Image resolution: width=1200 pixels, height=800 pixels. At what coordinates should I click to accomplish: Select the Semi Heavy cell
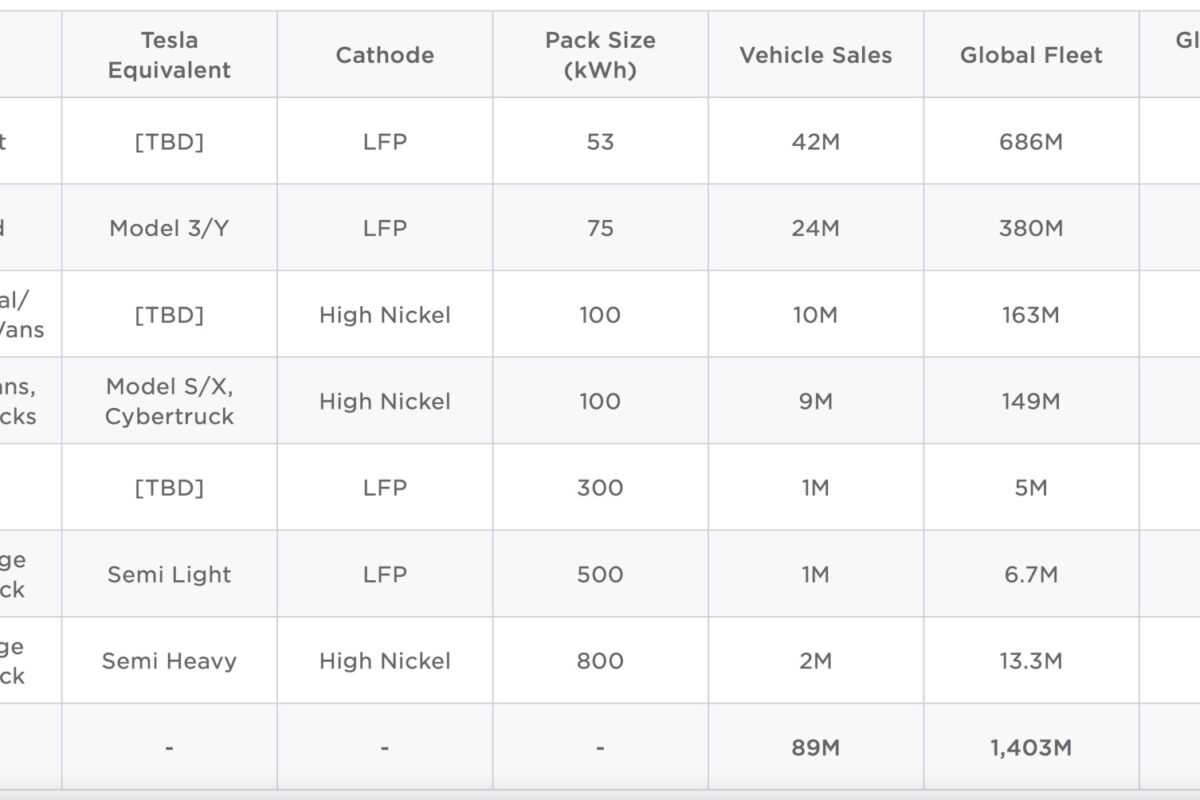click(169, 661)
